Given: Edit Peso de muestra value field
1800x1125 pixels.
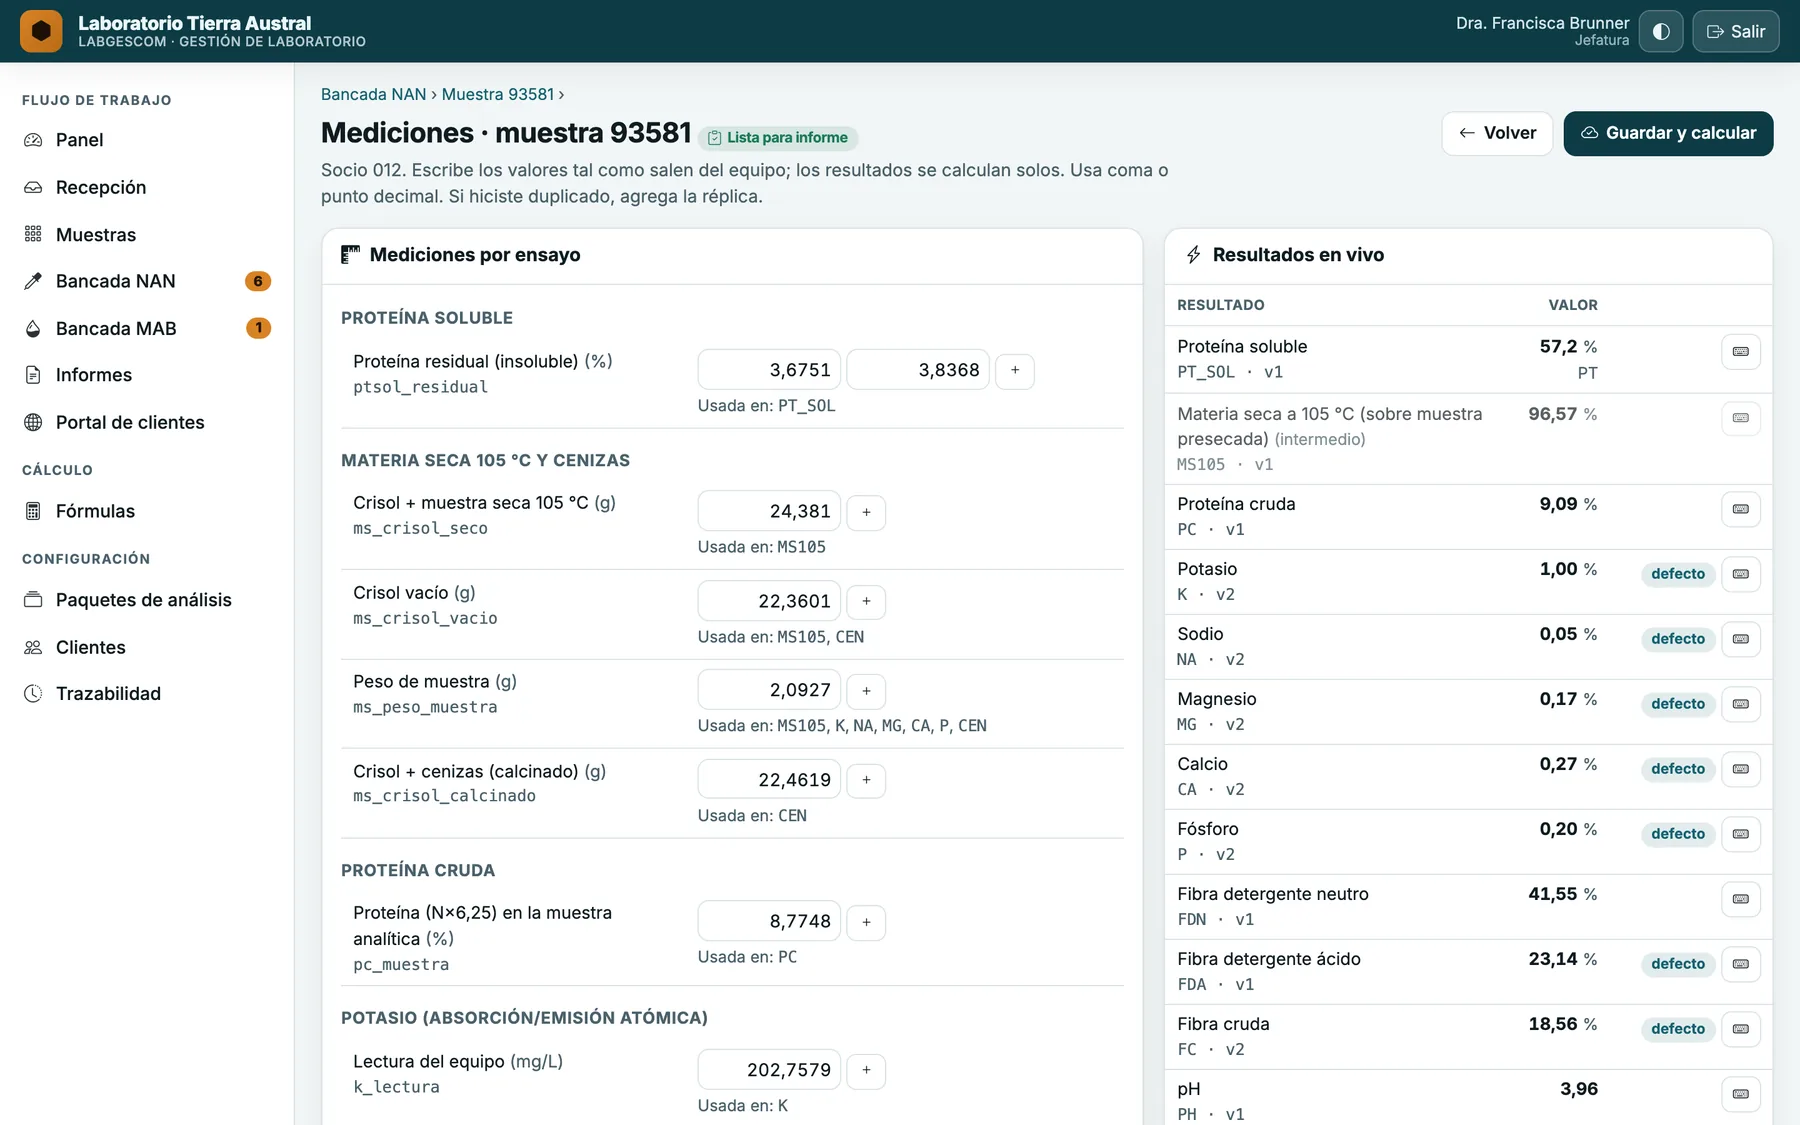Looking at the screenshot, I should (769, 690).
